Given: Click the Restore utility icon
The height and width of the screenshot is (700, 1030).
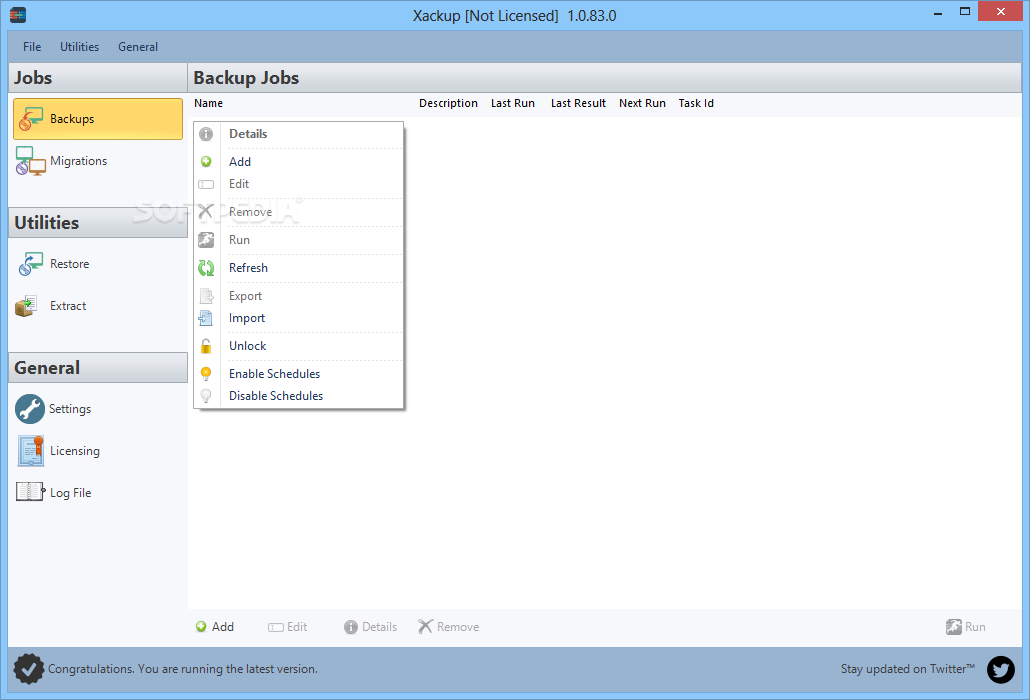Looking at the screenshot, I should tap(30, 264).
